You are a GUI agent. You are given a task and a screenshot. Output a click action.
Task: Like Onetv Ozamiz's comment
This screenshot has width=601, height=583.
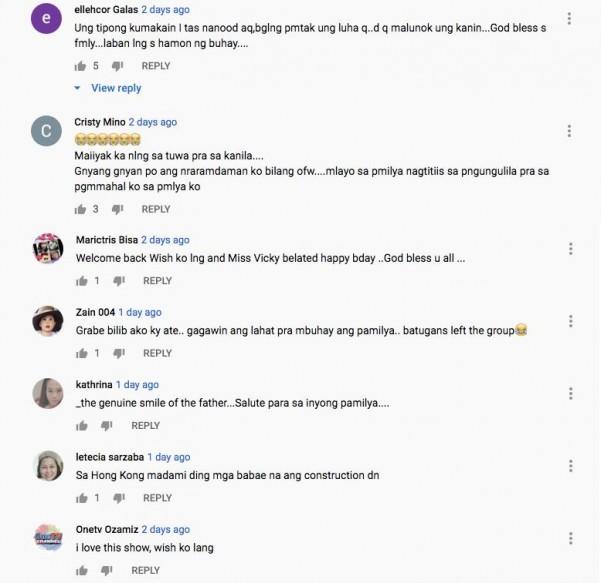pos(81,570)
